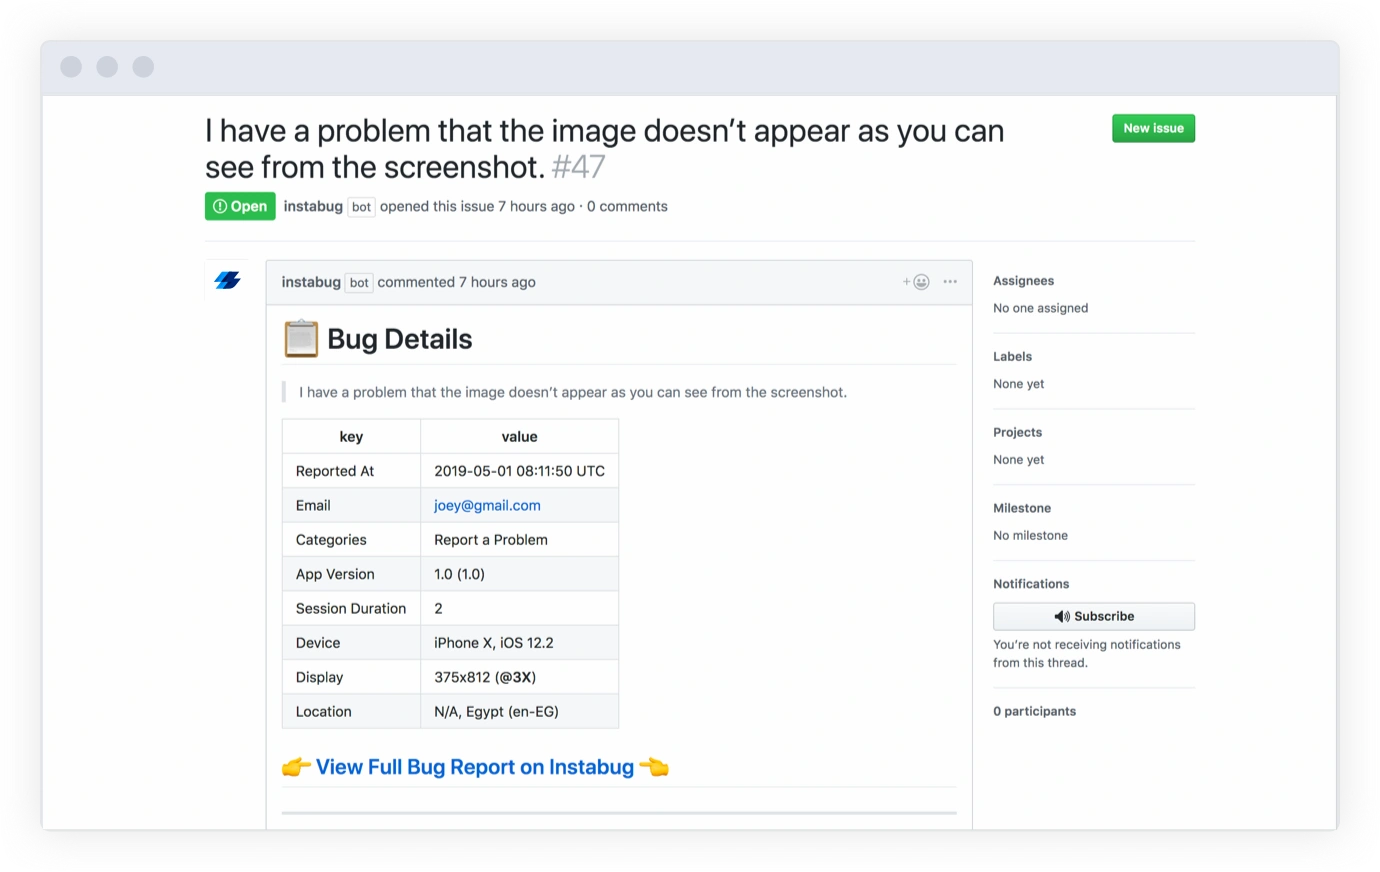This screenshot has width=1380, height=872.
Task: Select the Display value 375x812 (@3X)
Action: coord(519,677)
